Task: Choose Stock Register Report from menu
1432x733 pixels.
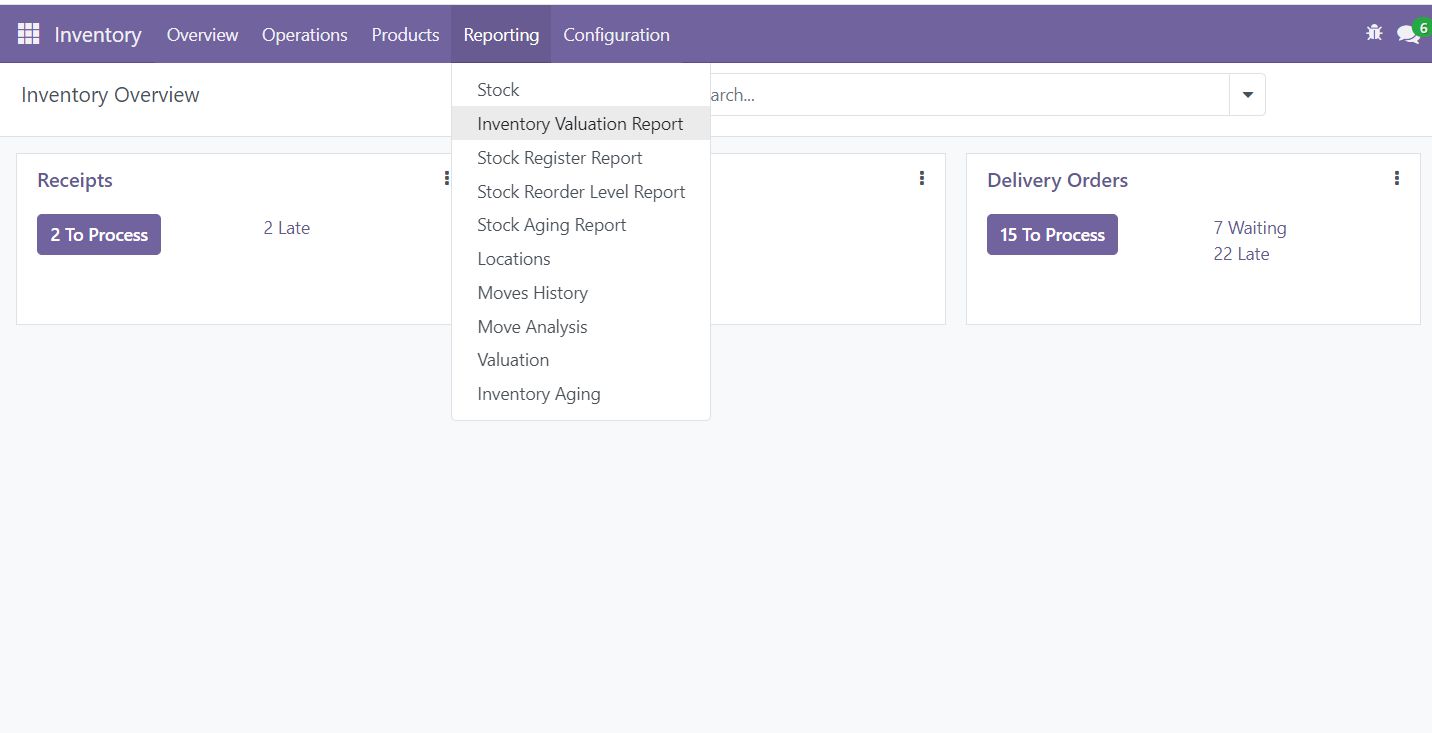Action: point(559,158)
